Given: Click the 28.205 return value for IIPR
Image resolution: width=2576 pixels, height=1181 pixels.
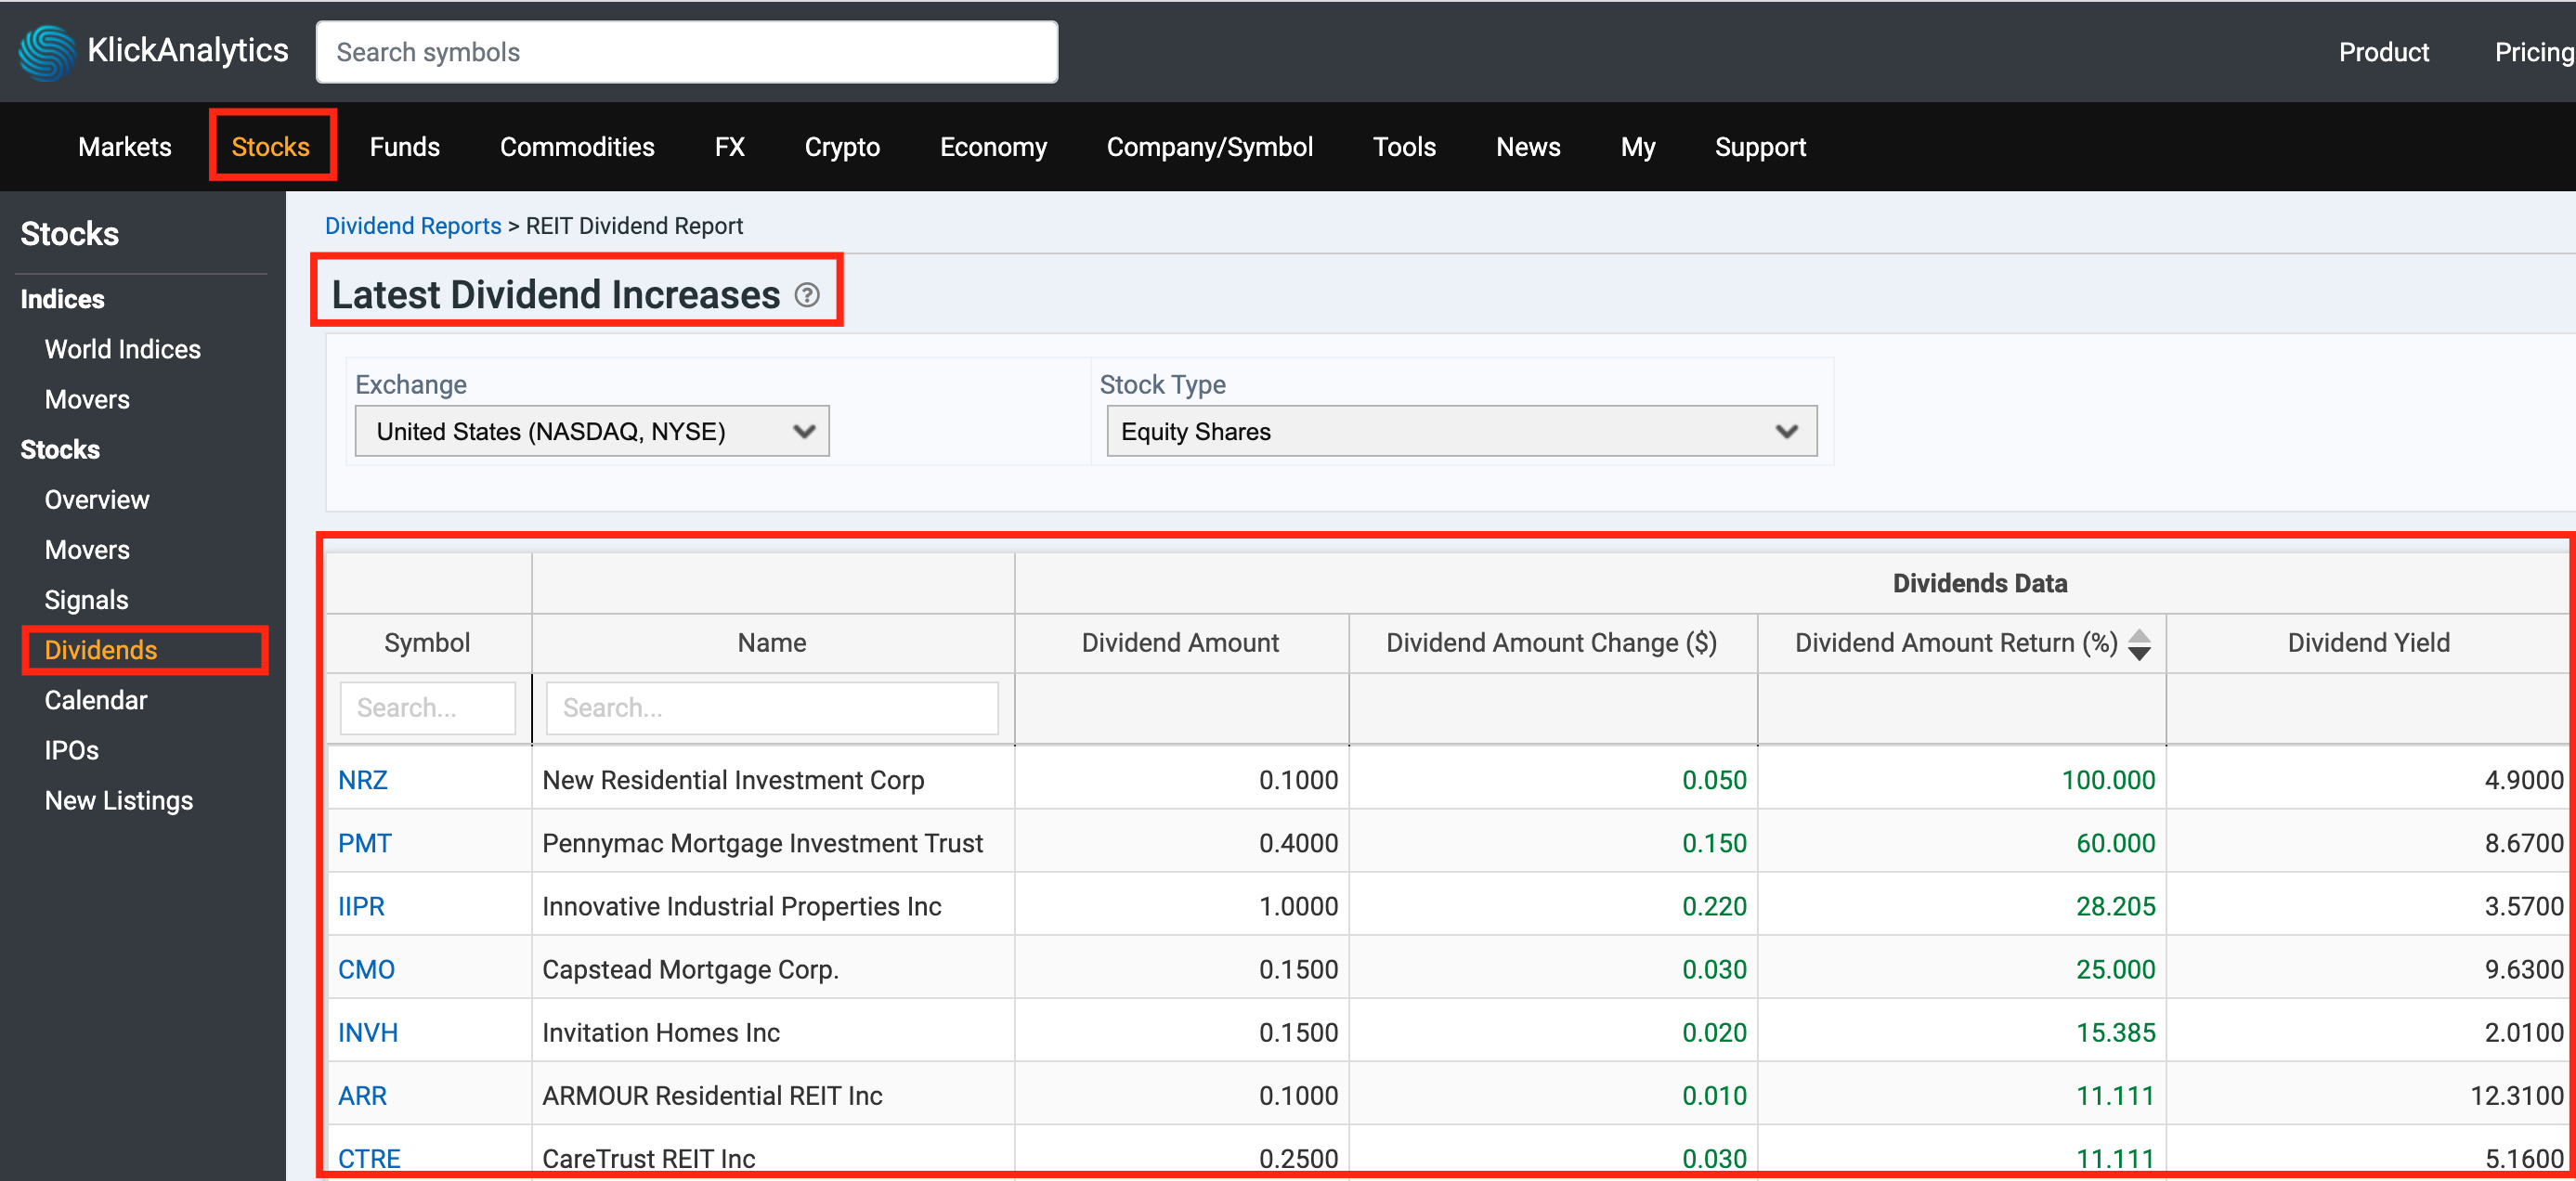Looking at the screenshot, I should (x=2115, y=906).
